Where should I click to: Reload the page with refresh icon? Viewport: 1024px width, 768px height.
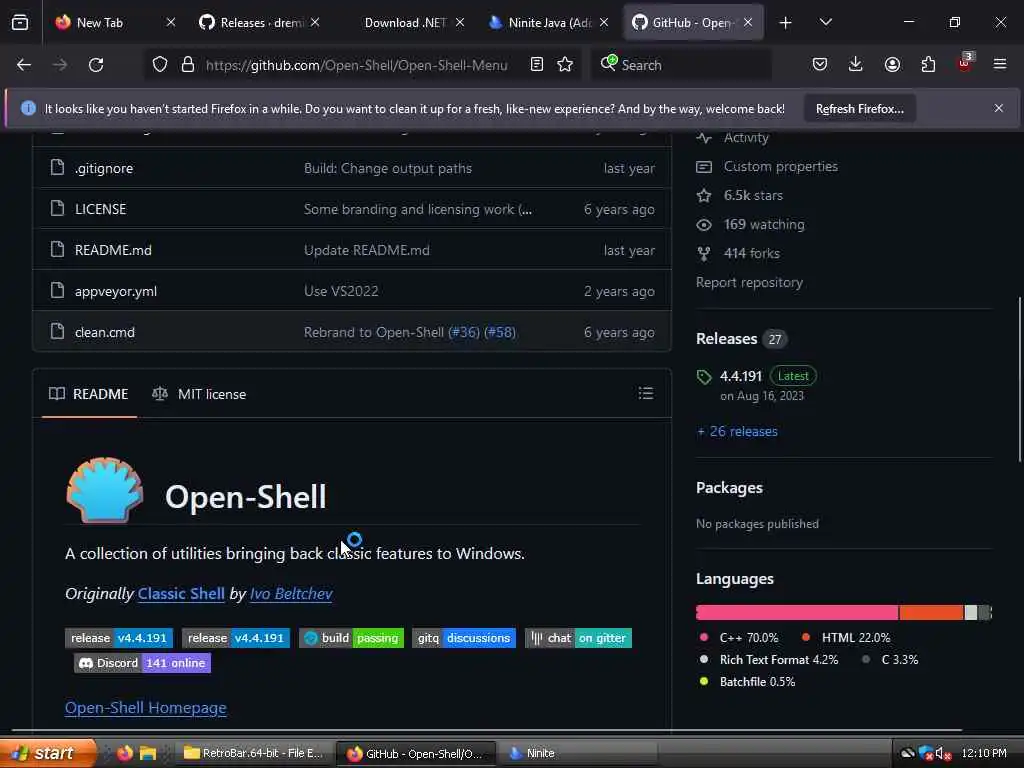(96, 65)
